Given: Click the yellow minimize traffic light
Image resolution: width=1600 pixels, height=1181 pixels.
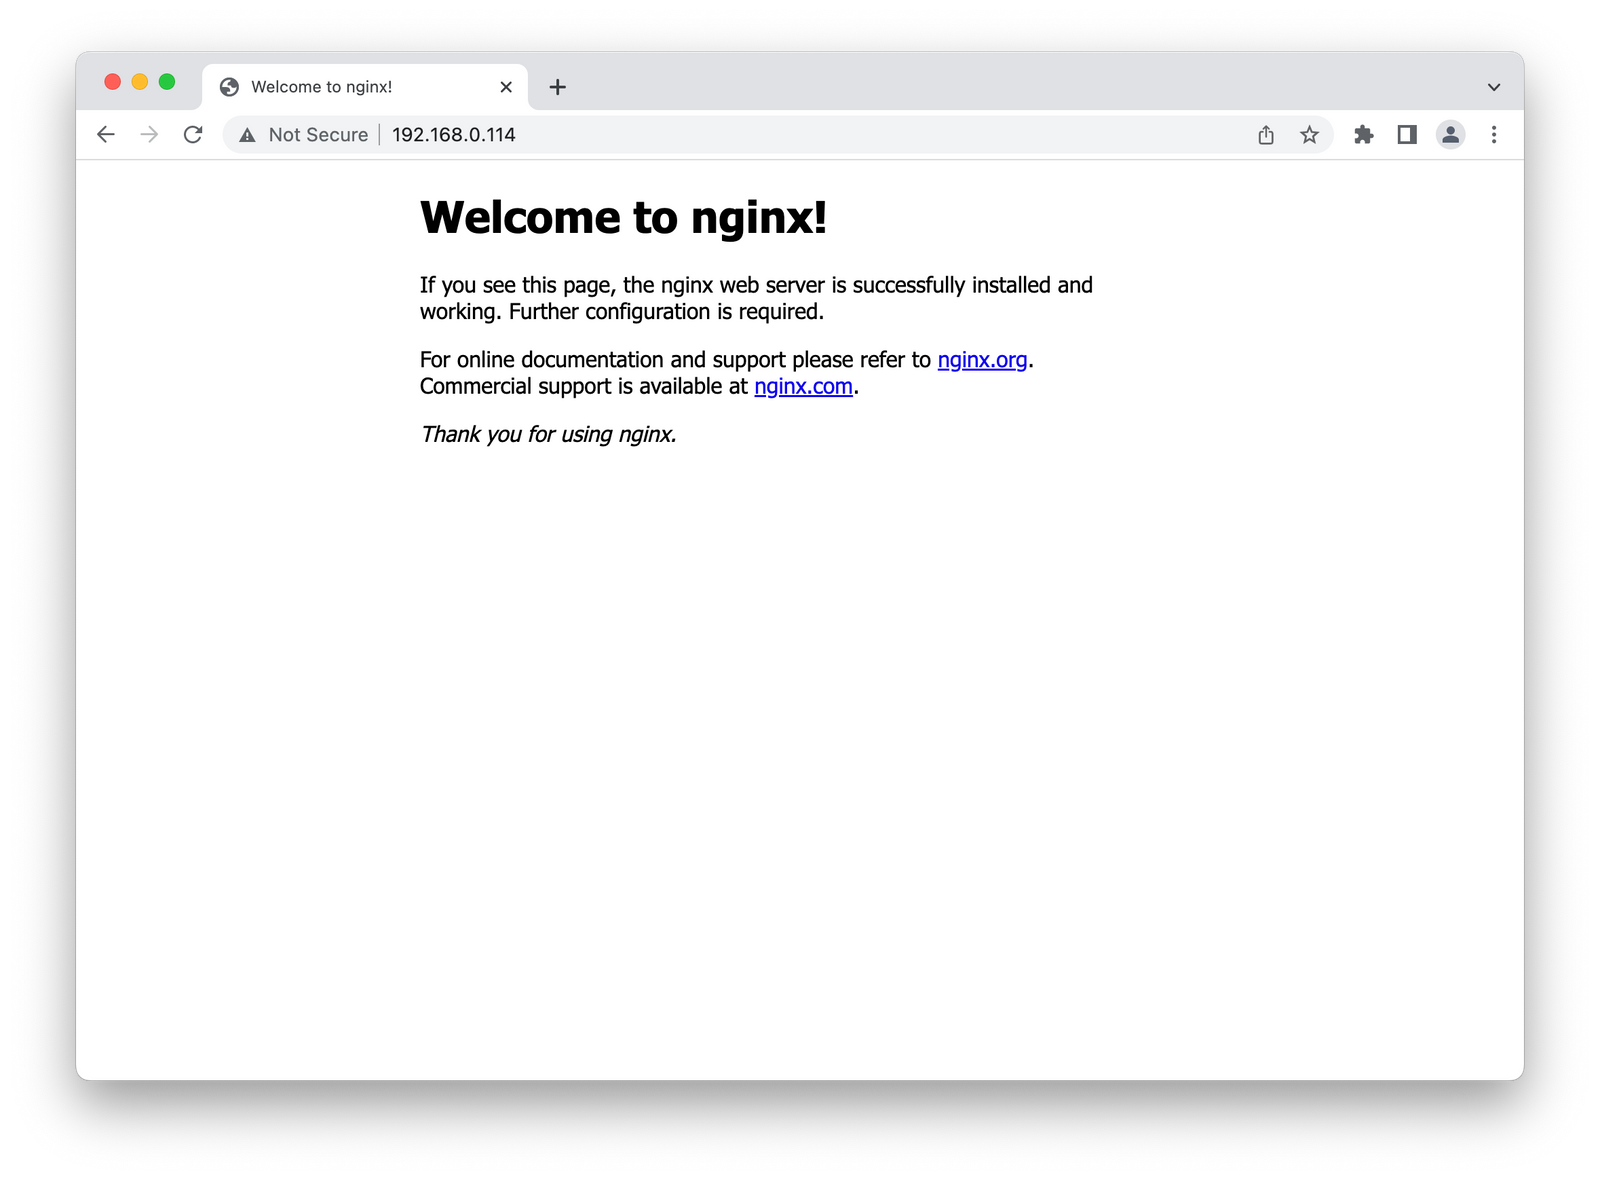Looking at the screenshot, I should point(138,80).
